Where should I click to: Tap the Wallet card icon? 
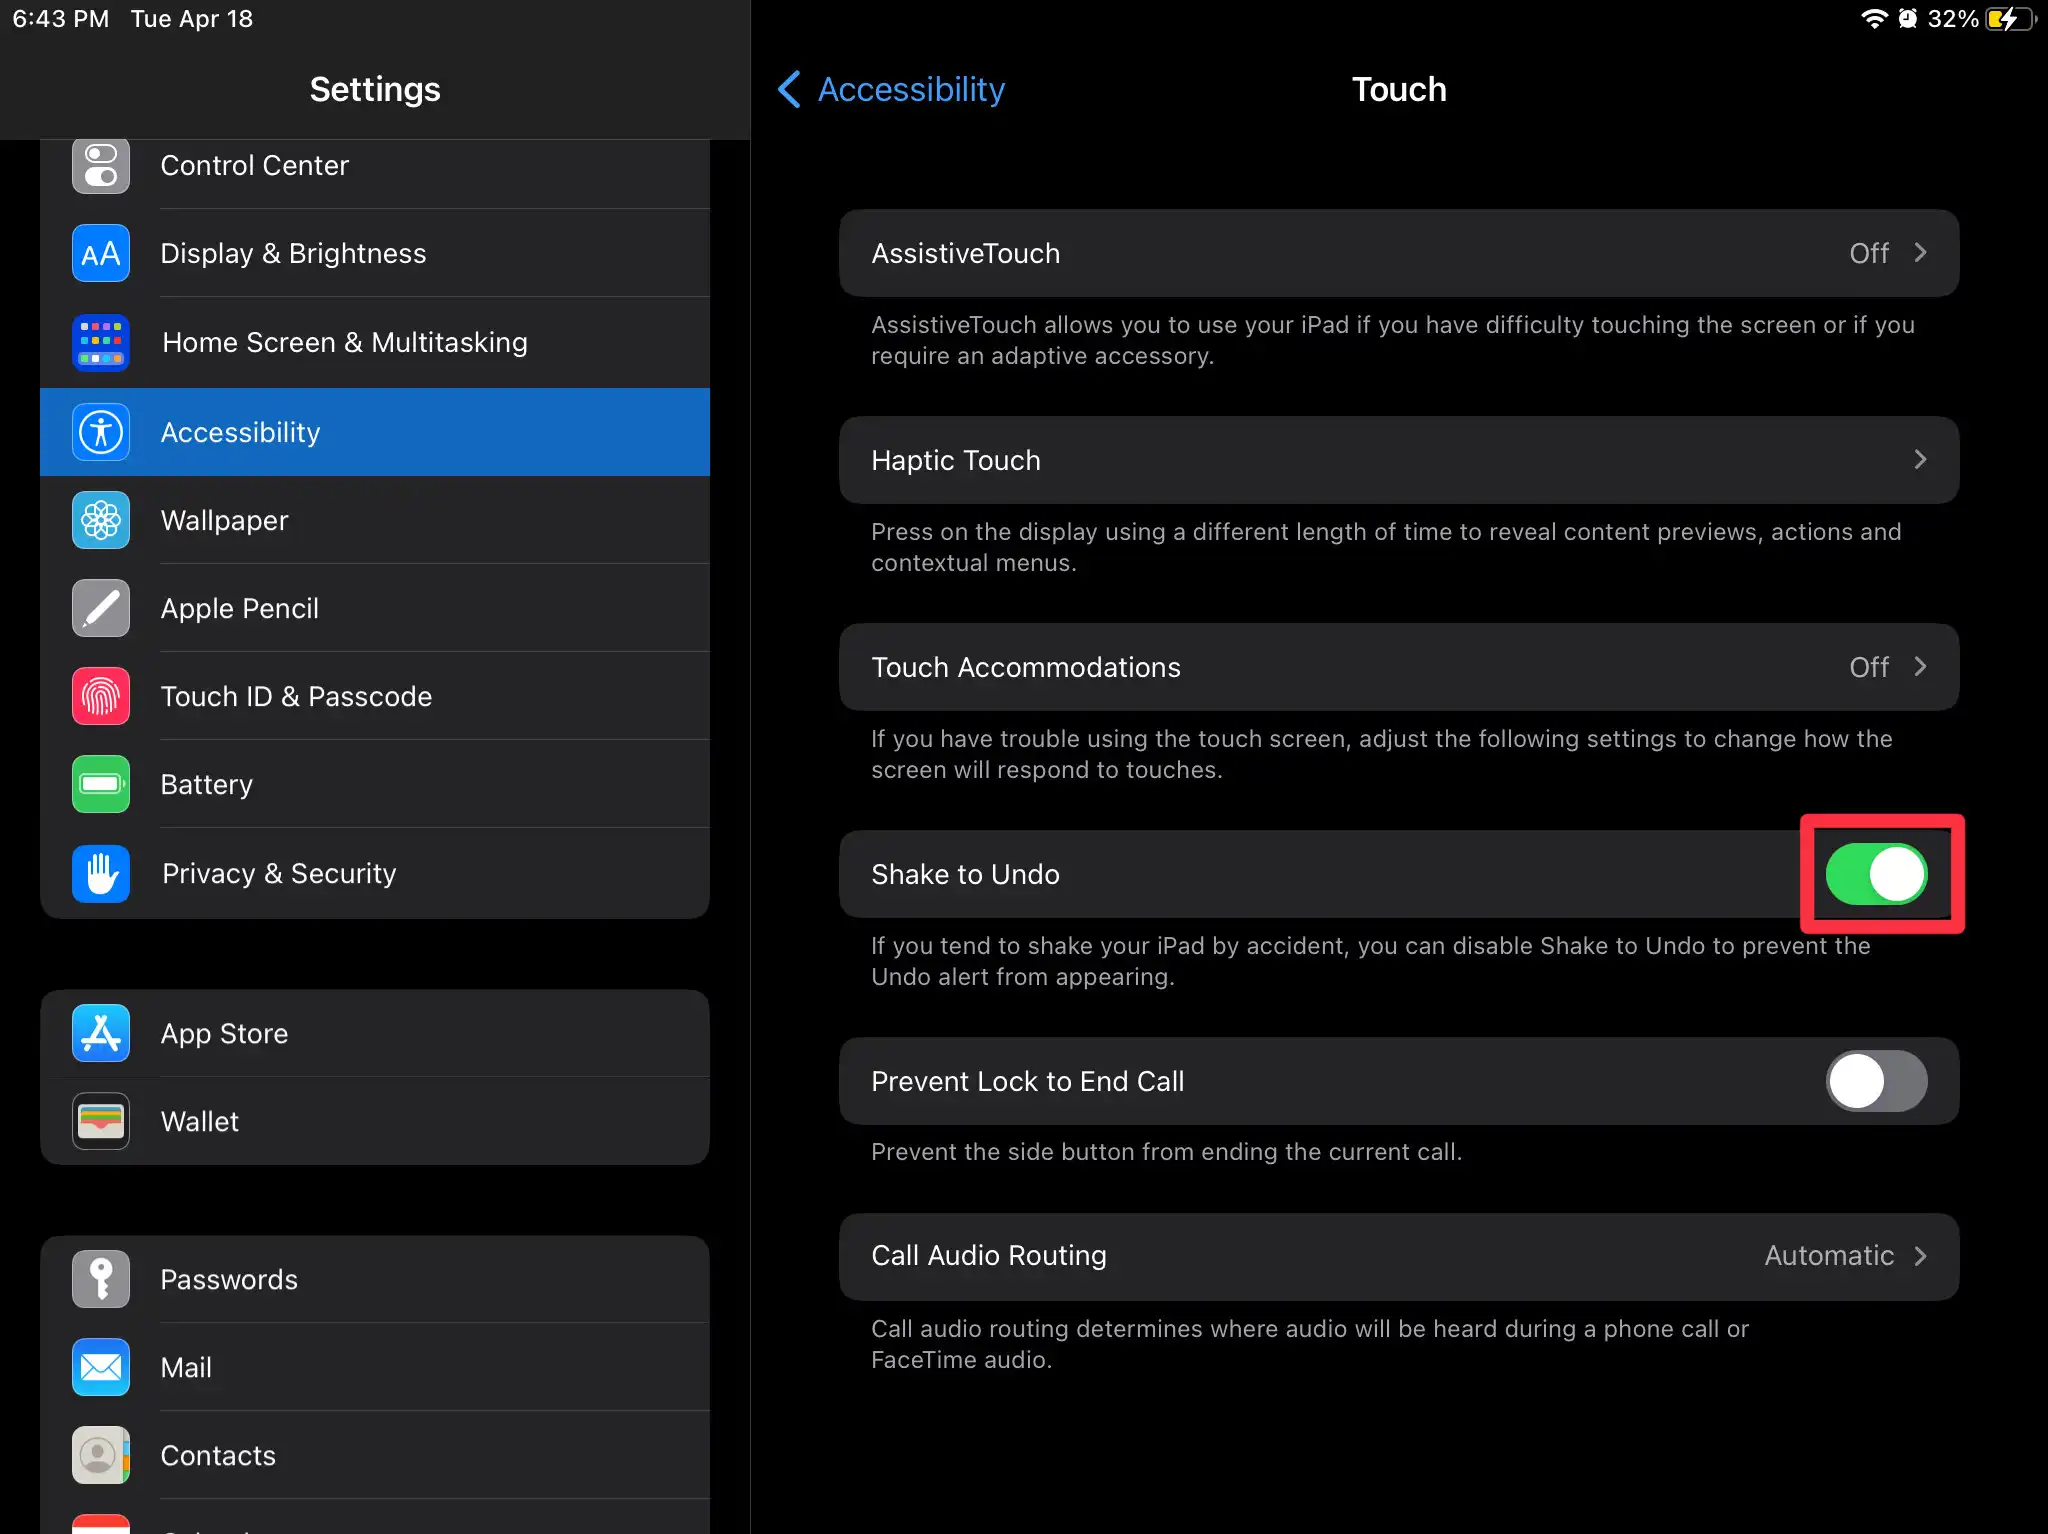pos(101,1121)
